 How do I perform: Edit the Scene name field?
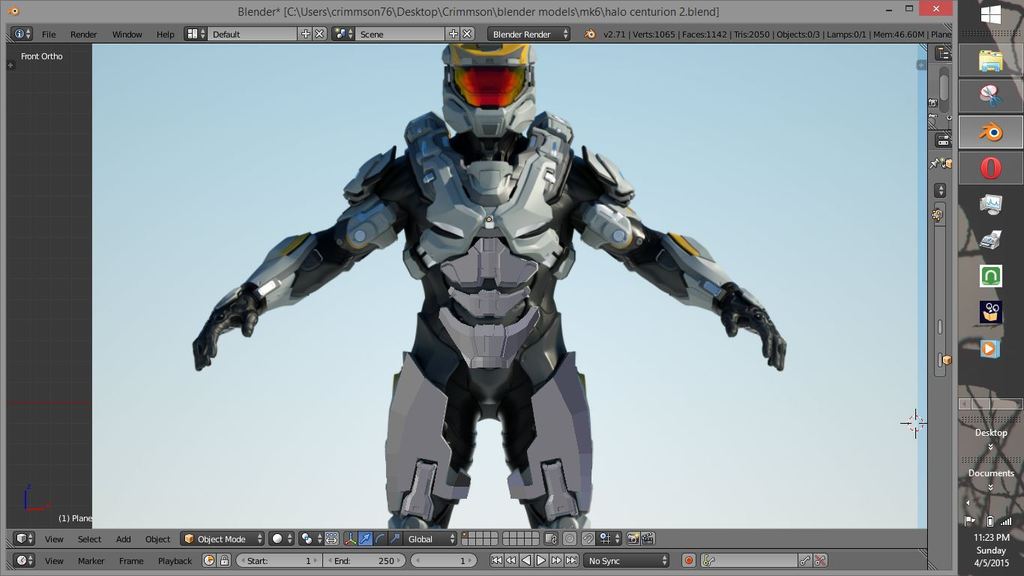tap(400, 34)
